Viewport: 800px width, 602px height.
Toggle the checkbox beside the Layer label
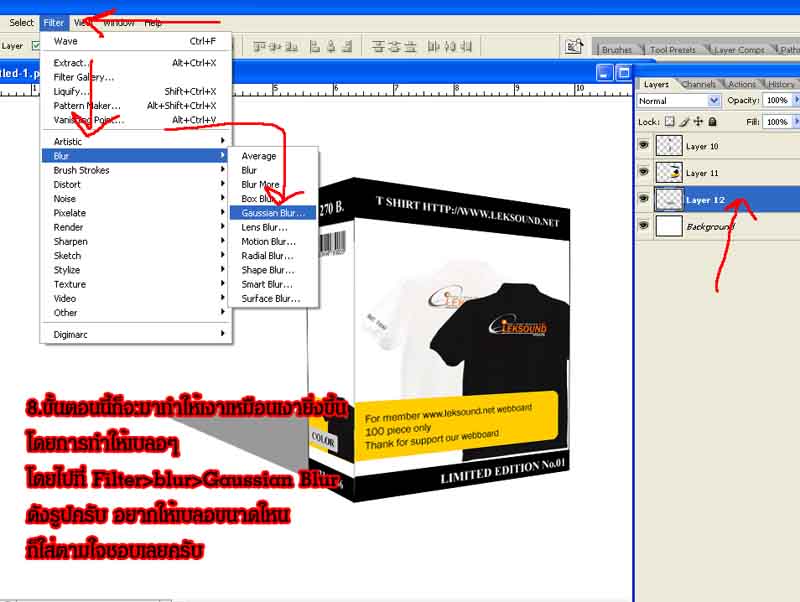coord(36,46)
